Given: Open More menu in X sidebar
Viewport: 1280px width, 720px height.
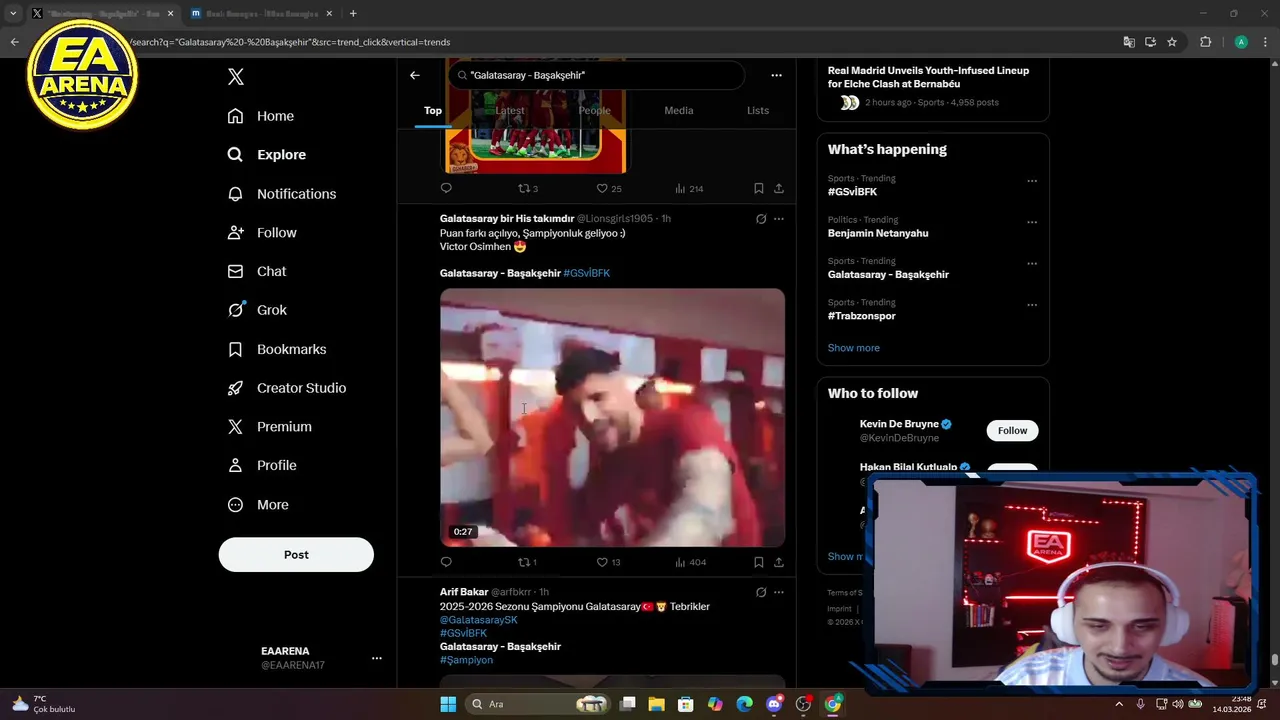Looking at the screenshot, I should click(x=258, y=505).
